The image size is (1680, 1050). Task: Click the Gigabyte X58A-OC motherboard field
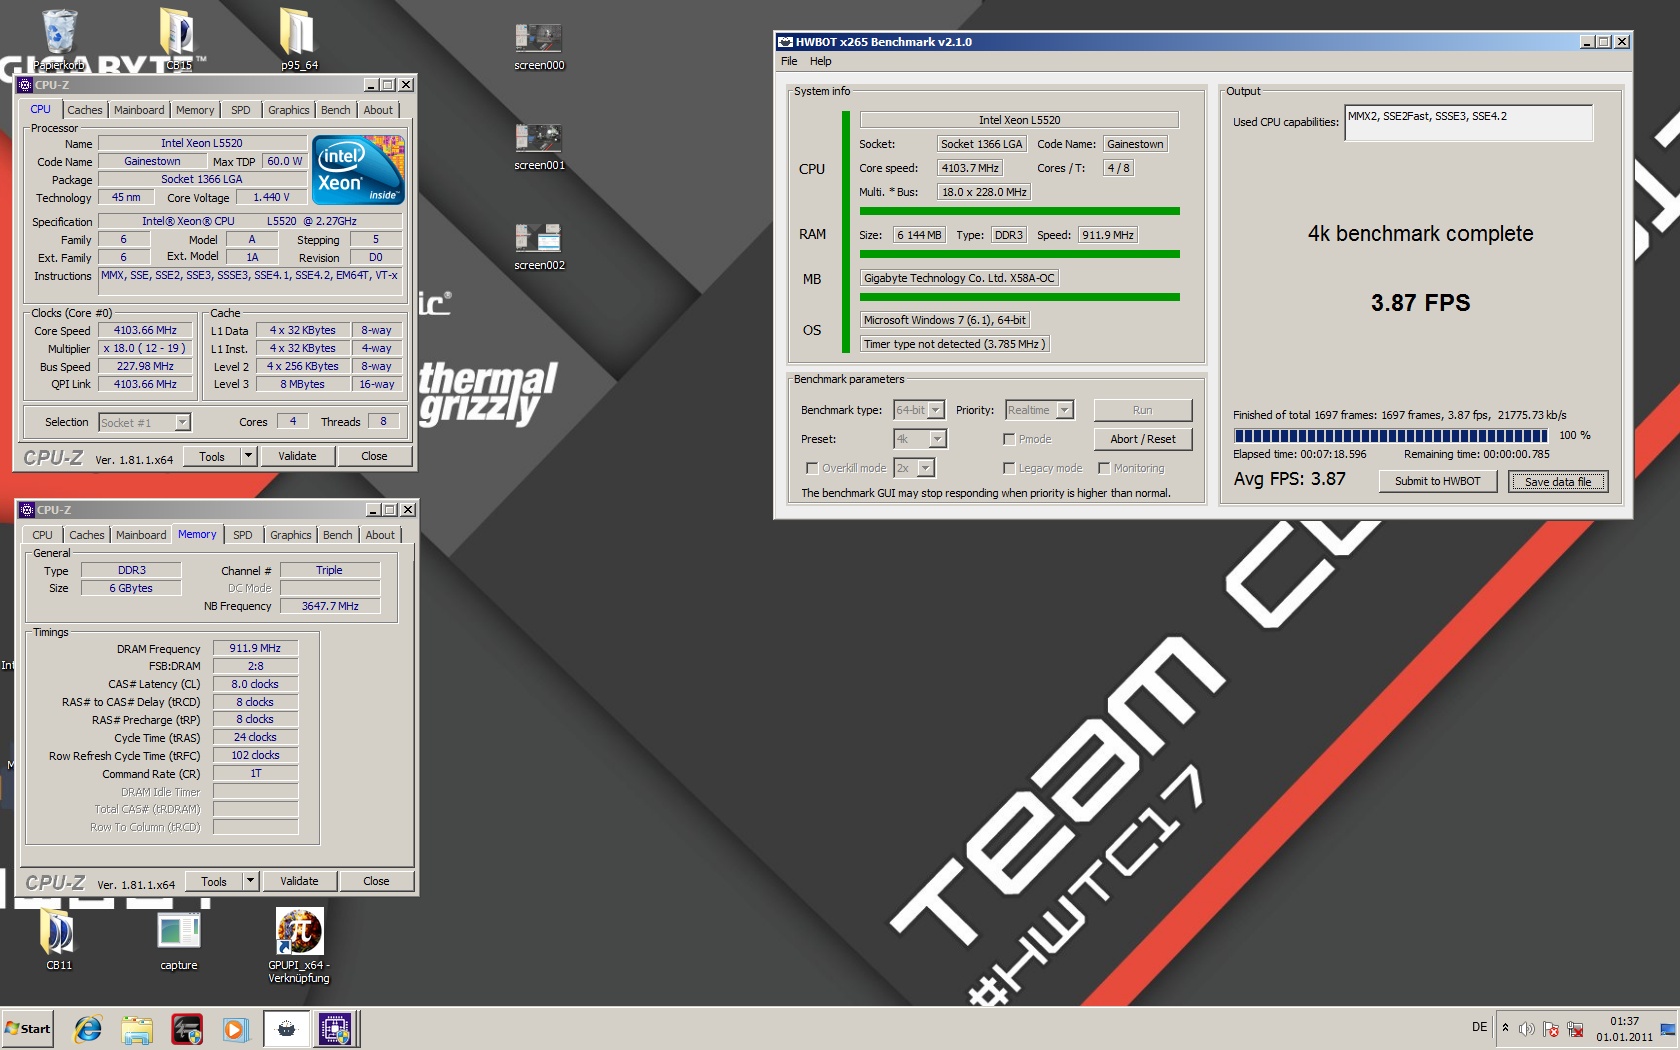pos(959,278)
